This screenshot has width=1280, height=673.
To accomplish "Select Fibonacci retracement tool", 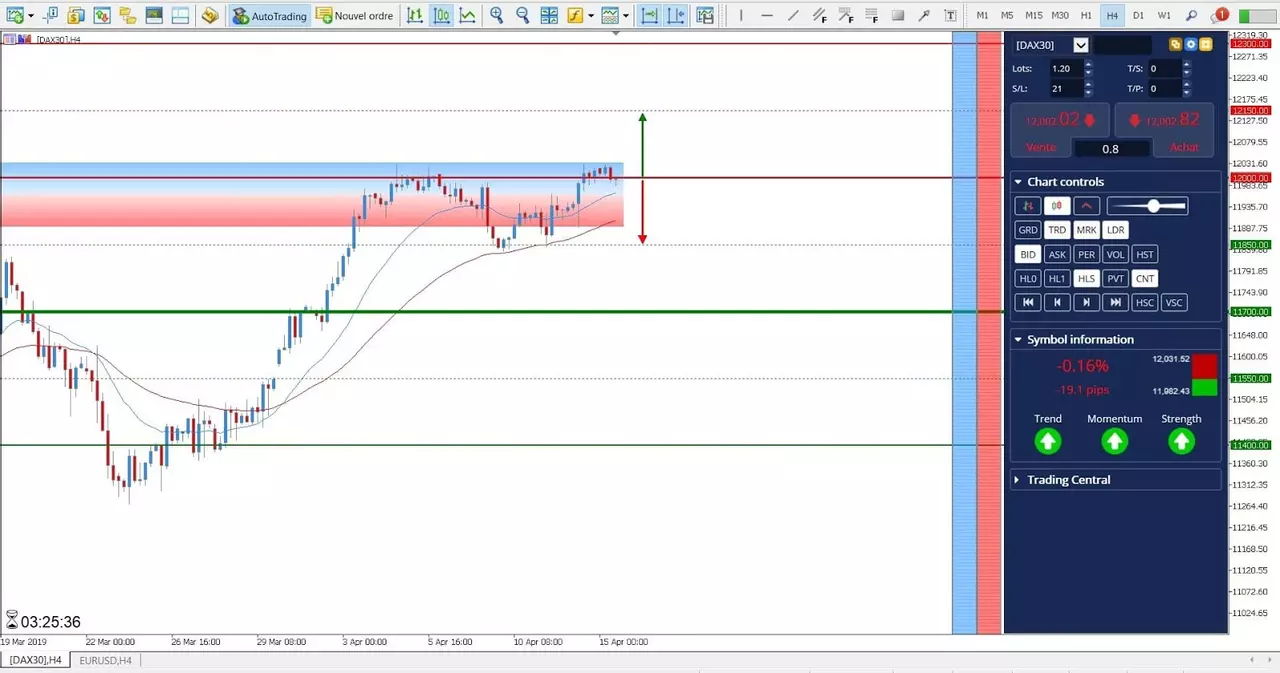I will click(872, 16).
